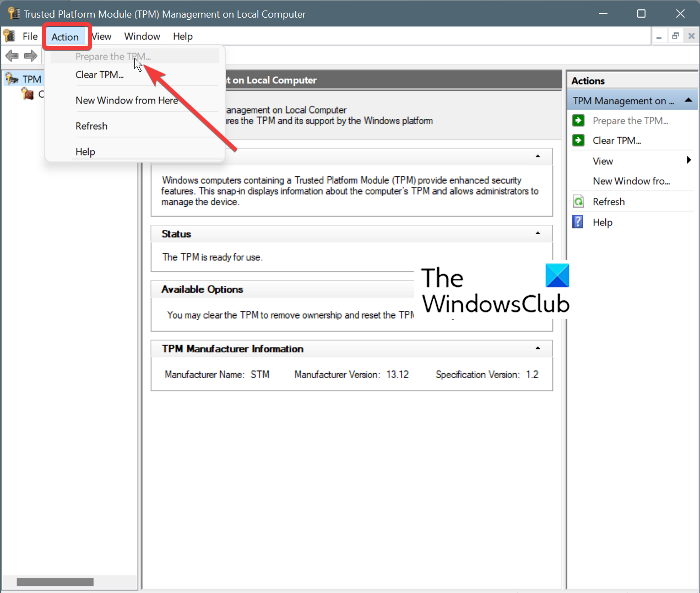Click the green Prepare the TPM icon
This screenshot has height=593, width=700.
coord(578,120)
